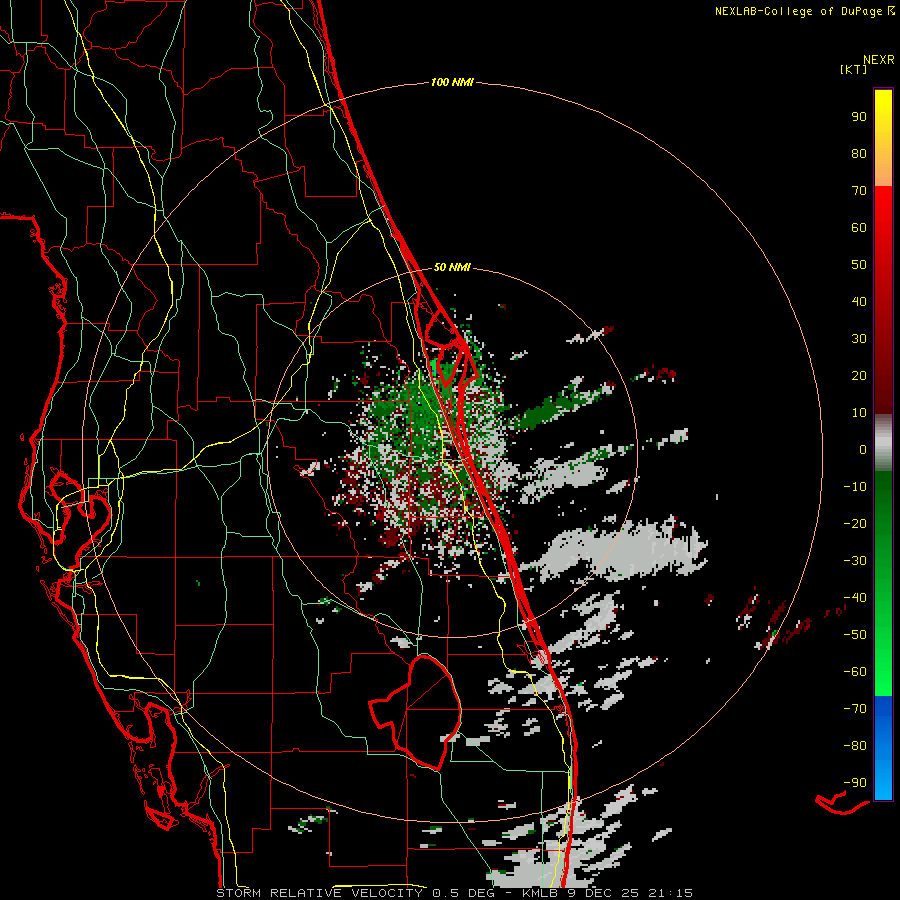Click the yellow top segment of the color bar
Image resolution: width=900 pixels, height=900 pixels.
pyautogui.click(x=883, y=138)
